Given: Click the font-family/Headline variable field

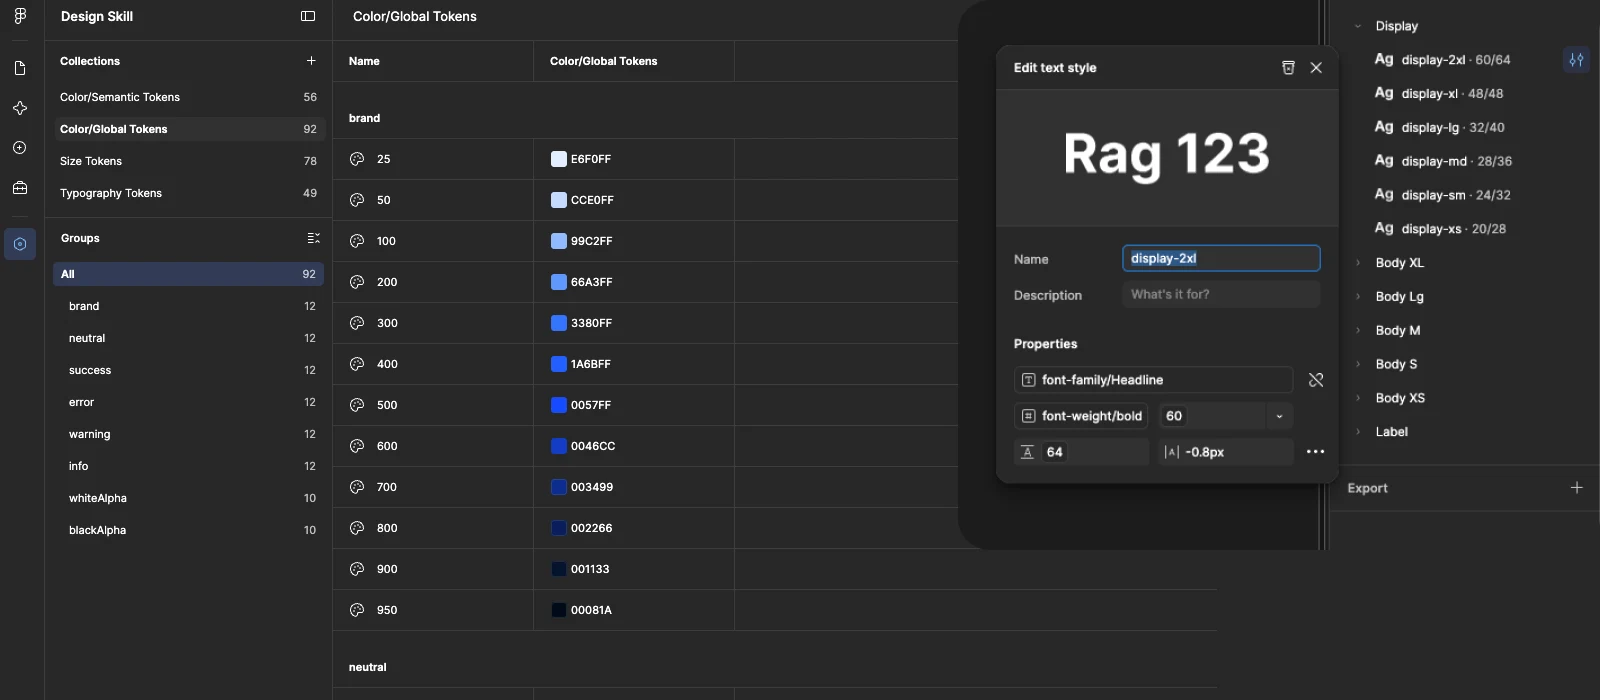Looking at the screenshot, I should pyautogui.click(x=1153, y=380).
